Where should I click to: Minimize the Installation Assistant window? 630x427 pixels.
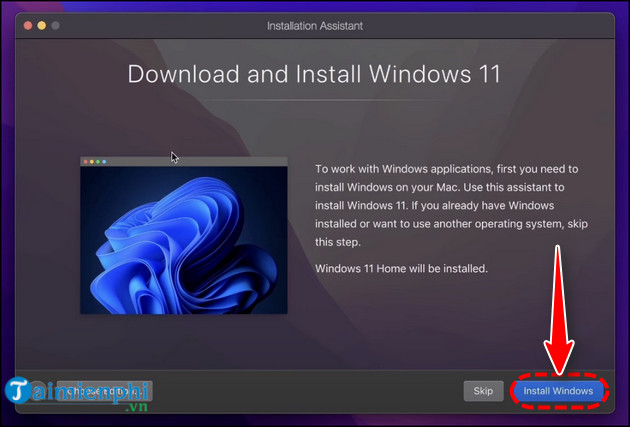[42, 26]
